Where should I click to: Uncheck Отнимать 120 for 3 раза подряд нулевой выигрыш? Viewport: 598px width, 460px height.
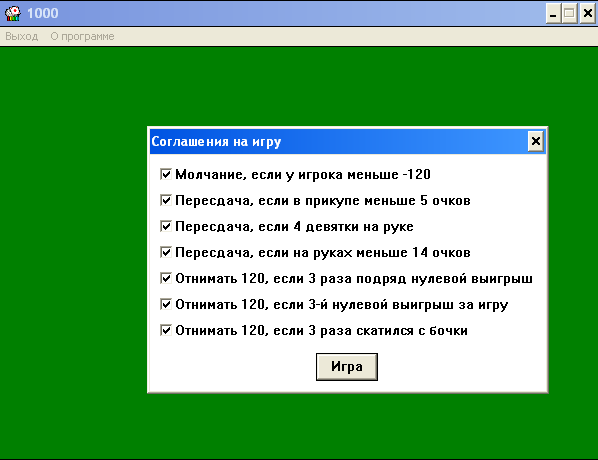[166, 278]
